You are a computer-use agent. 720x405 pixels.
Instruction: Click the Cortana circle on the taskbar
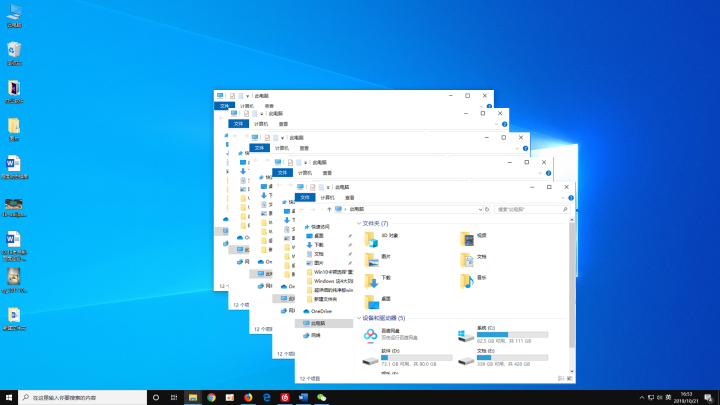(x=156, y=398)
